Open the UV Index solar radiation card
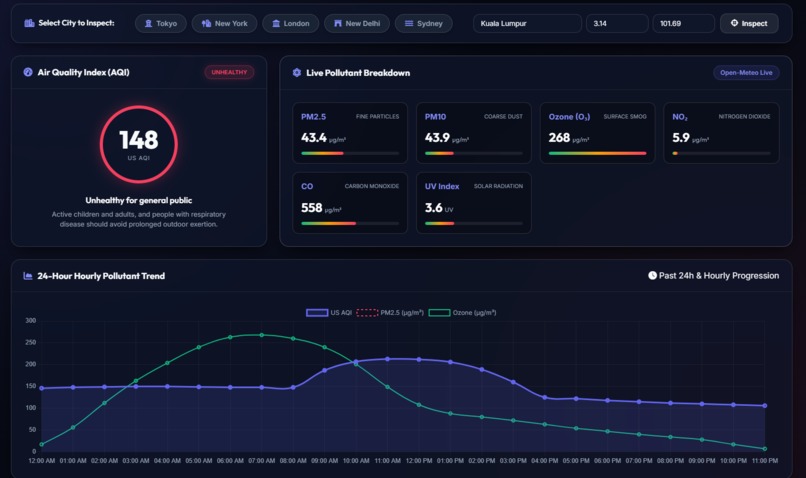Viewport: 806px width, 478px height. tap(474, 203)
